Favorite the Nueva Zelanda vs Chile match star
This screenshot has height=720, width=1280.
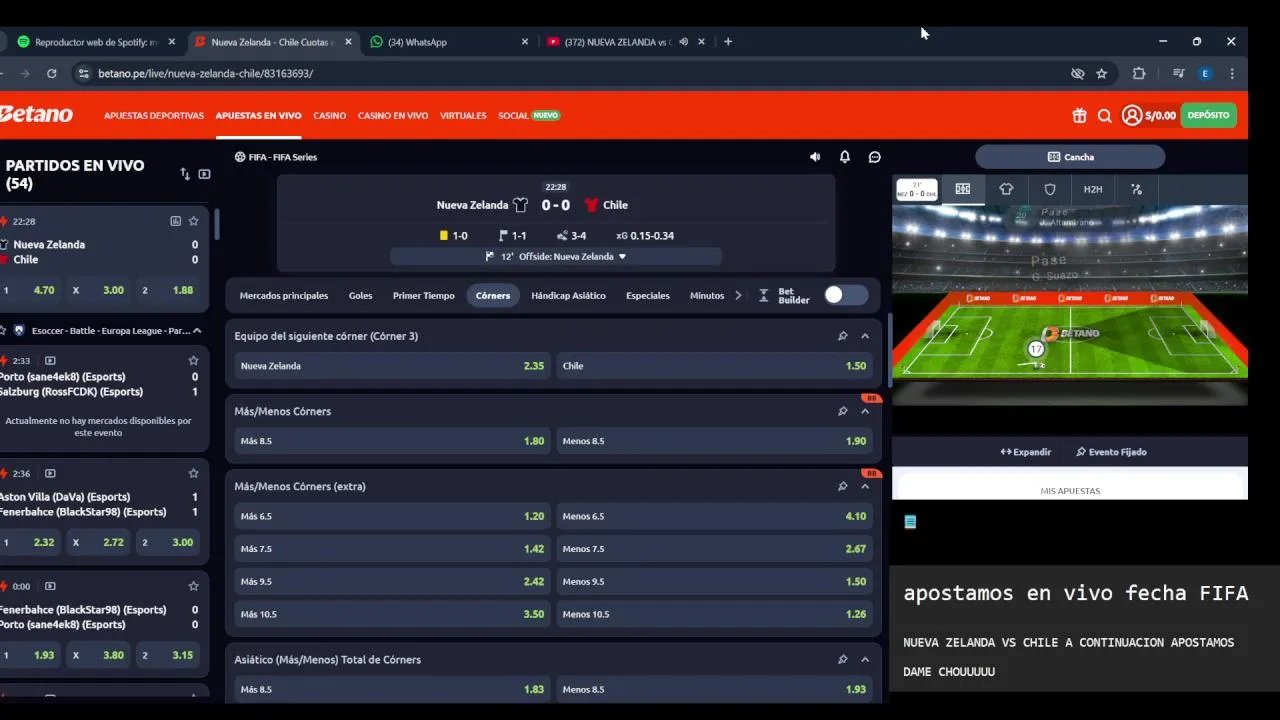[194, 221]
